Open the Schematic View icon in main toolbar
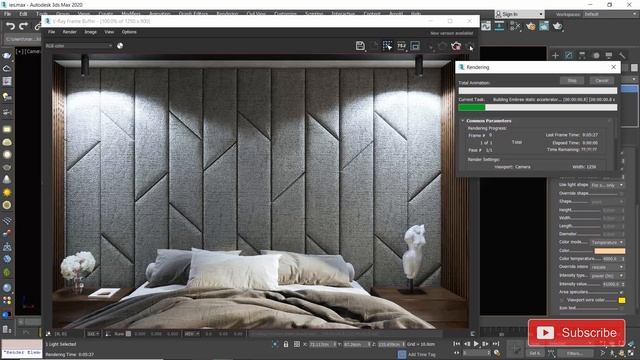The image size is (640, 360). tap(500, 26)
